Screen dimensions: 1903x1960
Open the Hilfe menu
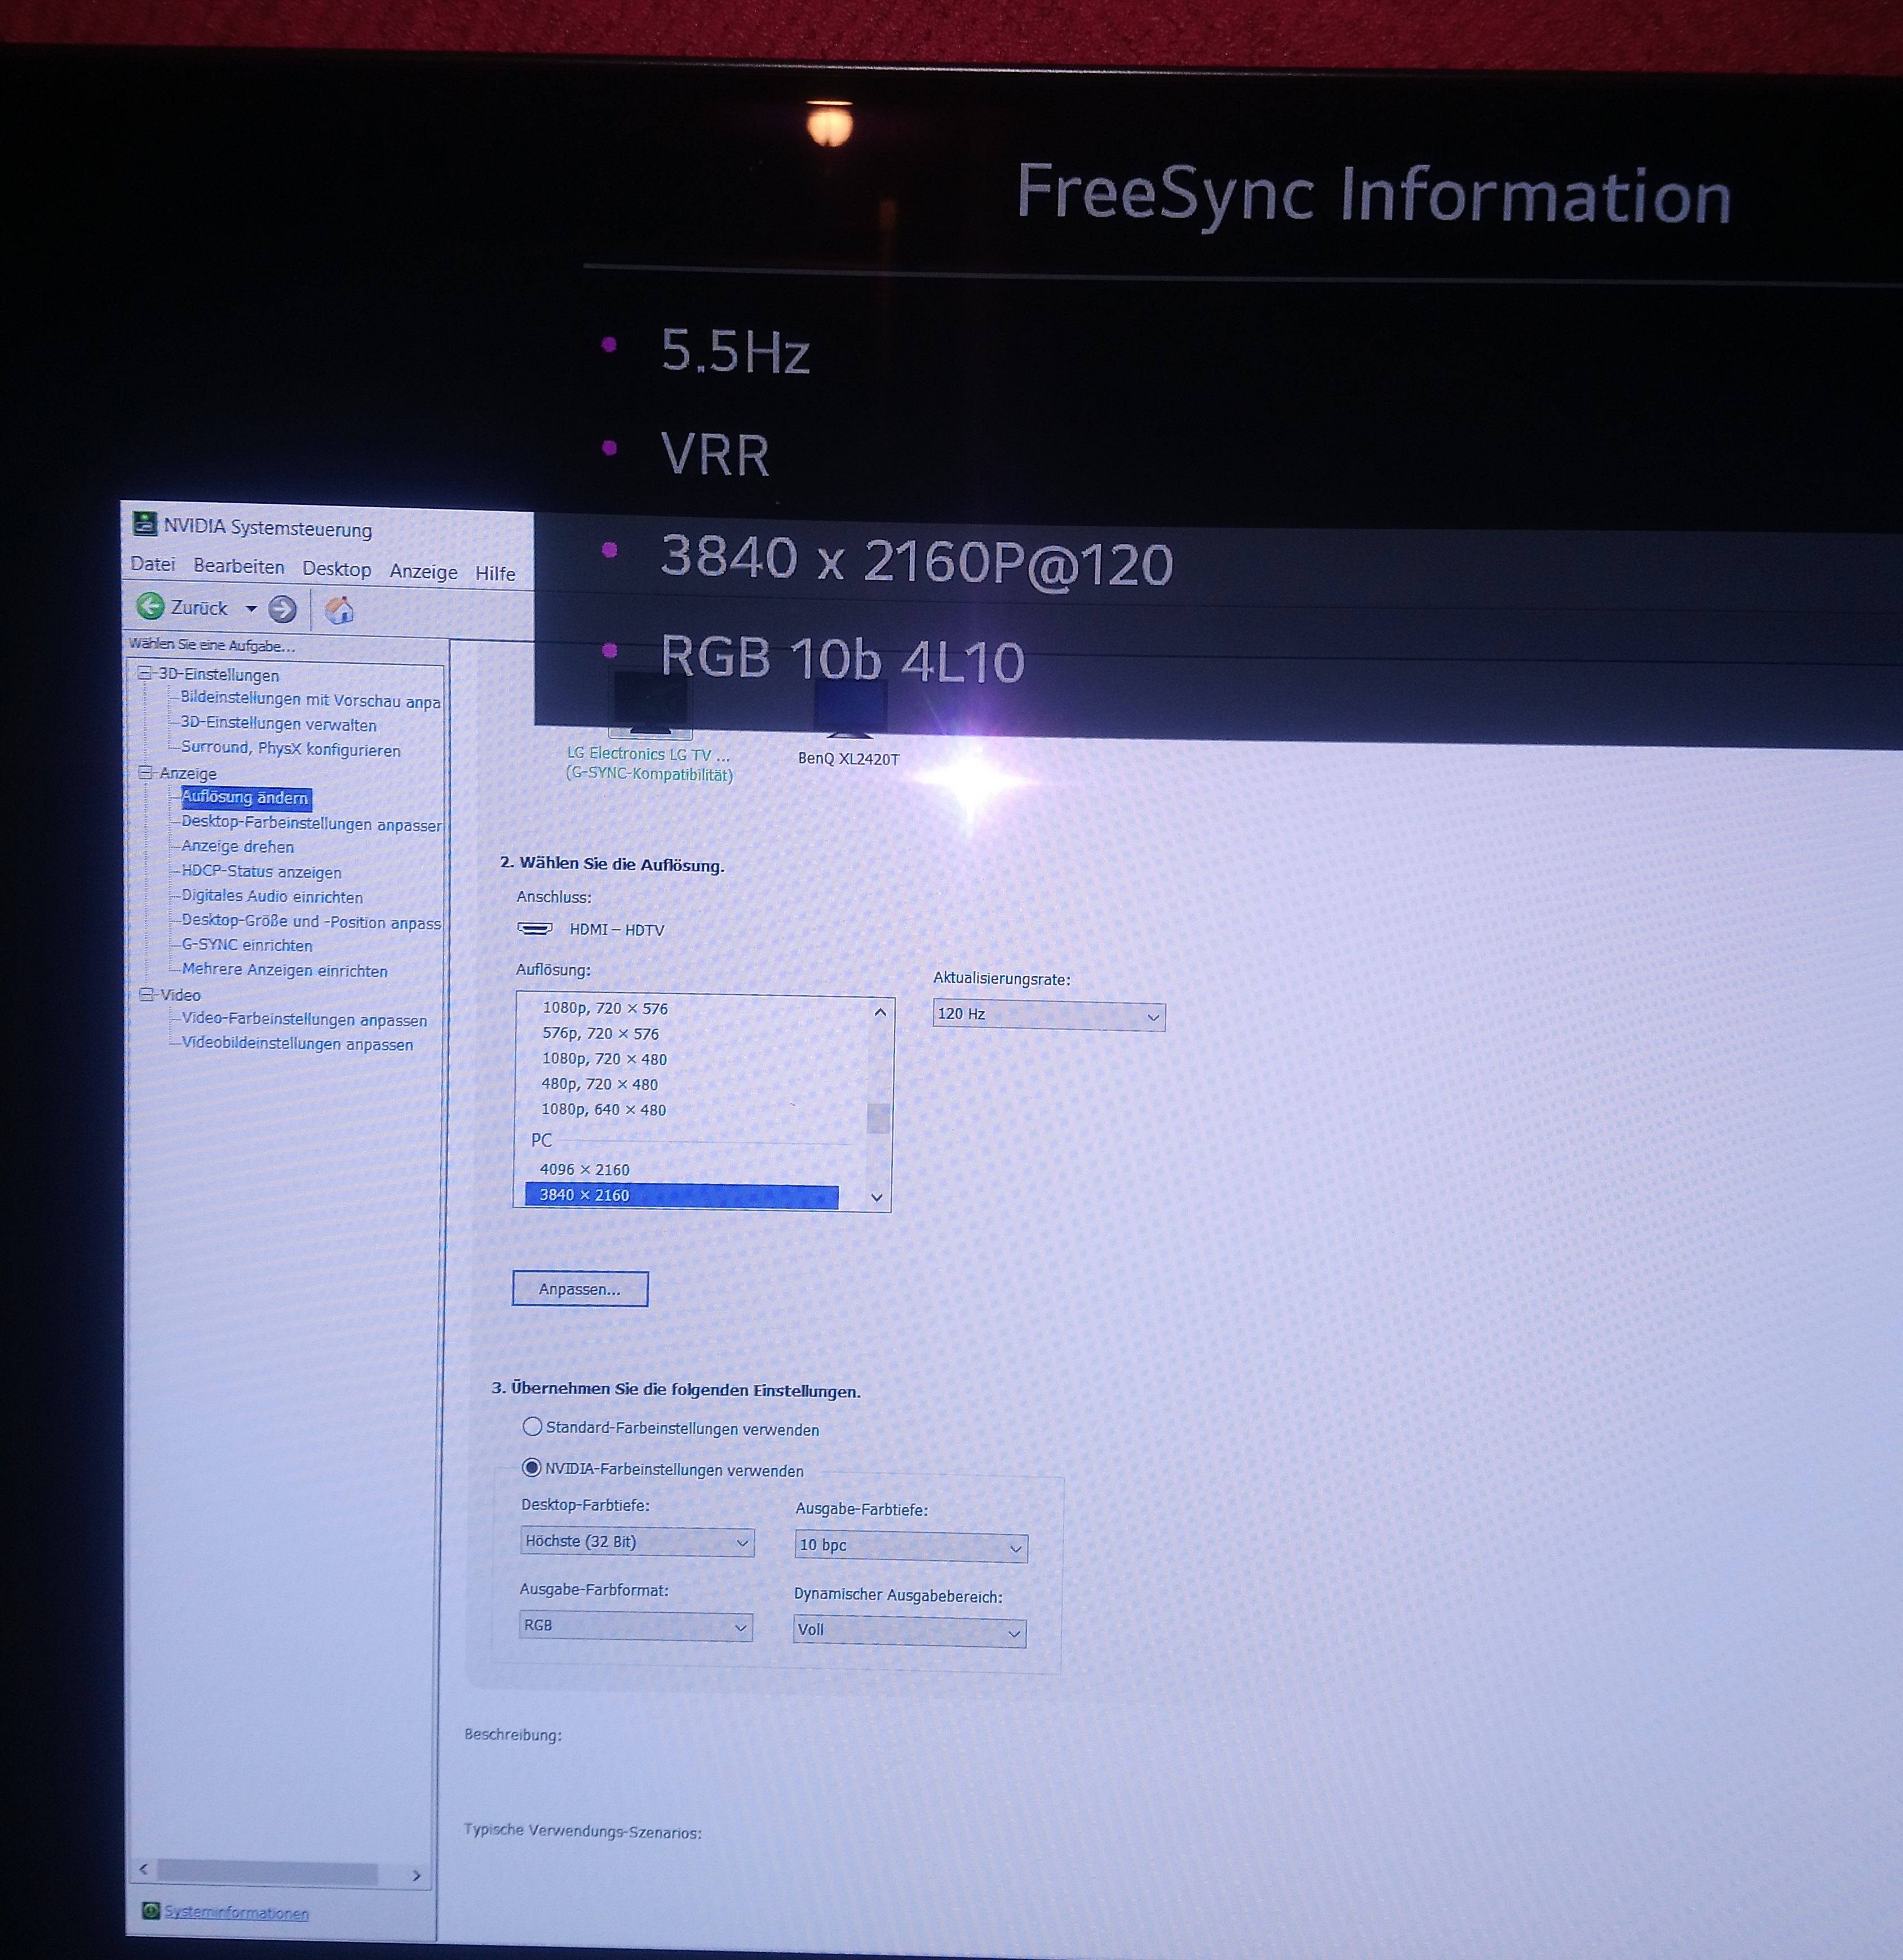495,573
